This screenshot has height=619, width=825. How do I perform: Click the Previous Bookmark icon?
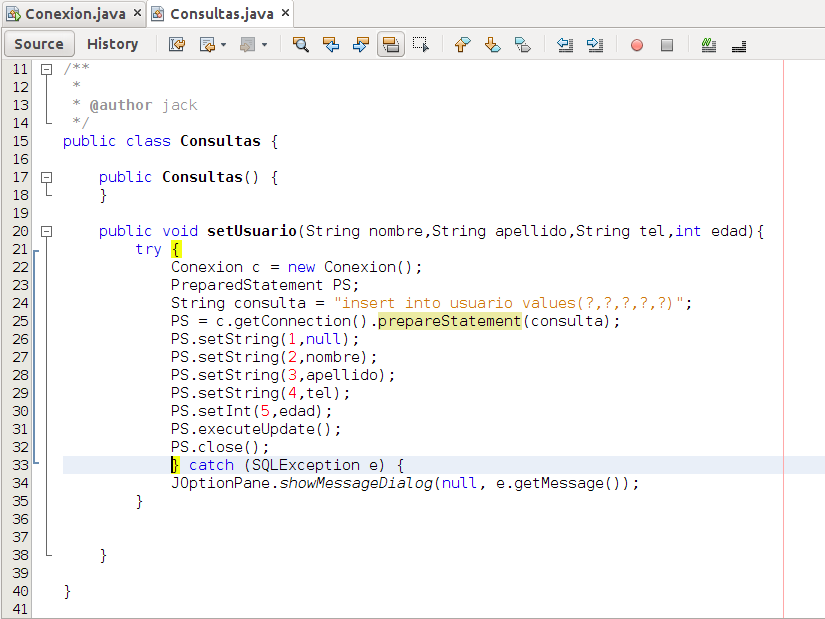(463, 44)
